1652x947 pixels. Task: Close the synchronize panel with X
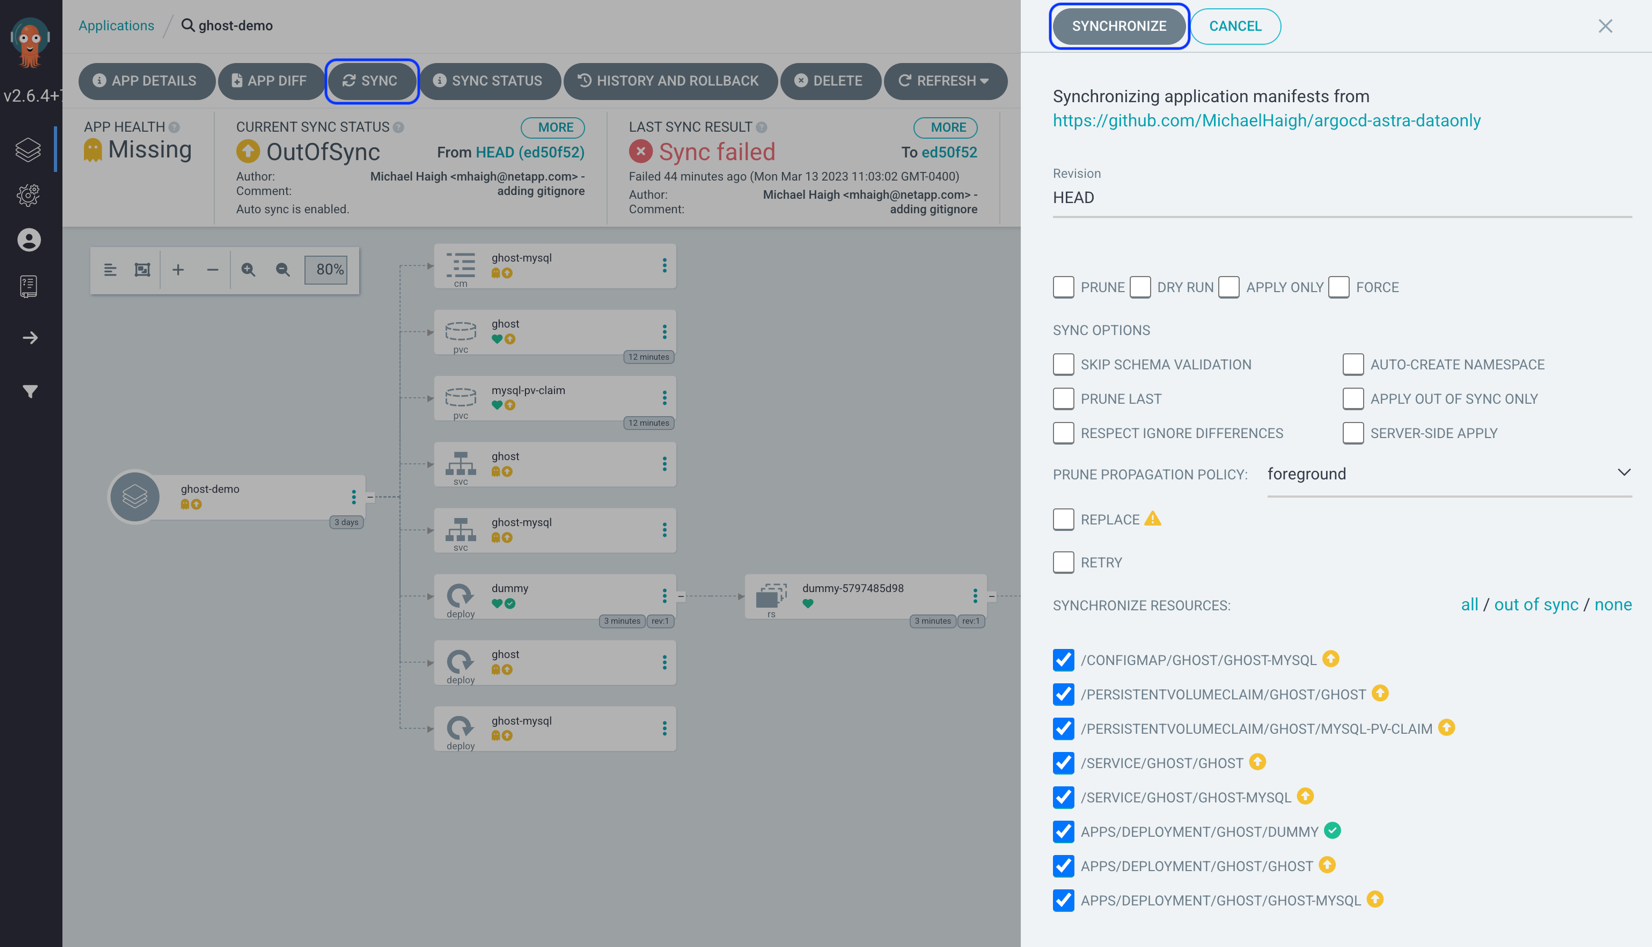click(1605, 26)
